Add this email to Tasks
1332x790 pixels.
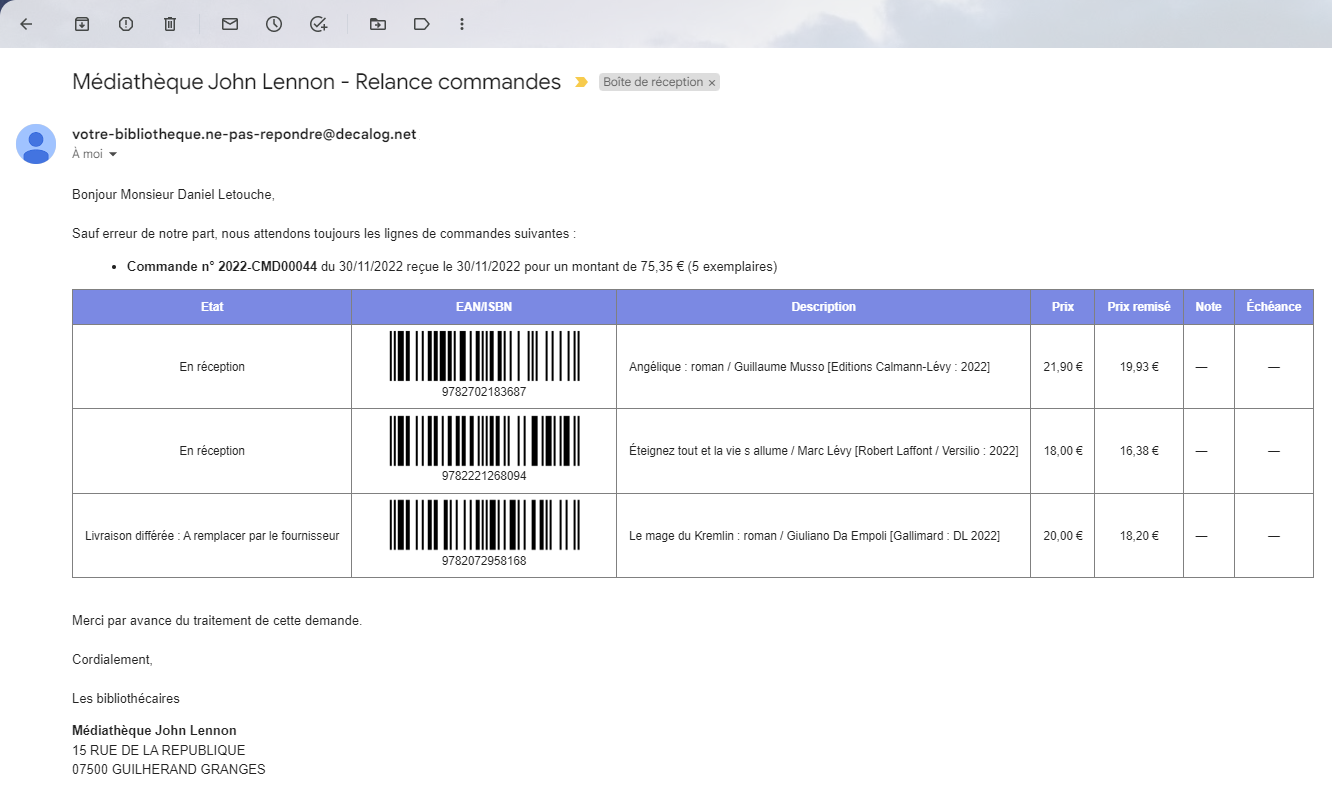tap(318, 24)
